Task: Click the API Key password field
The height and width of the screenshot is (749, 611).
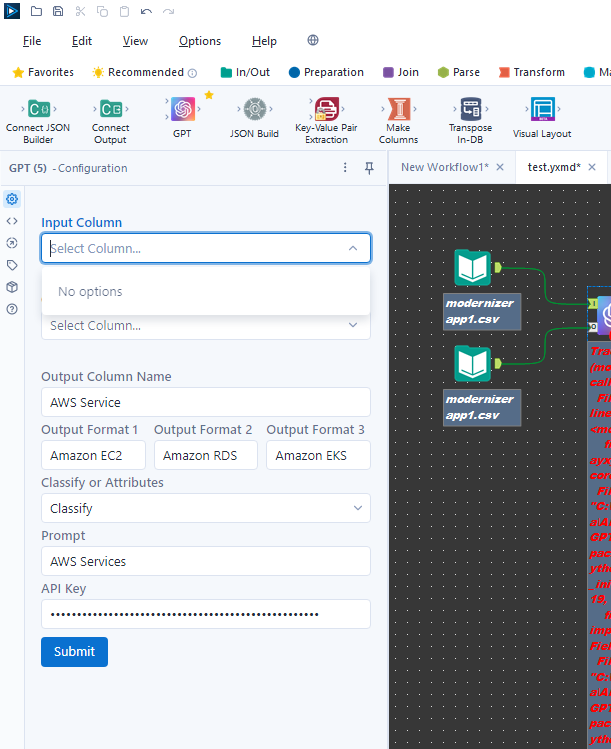Action: [x=206, y=614]
